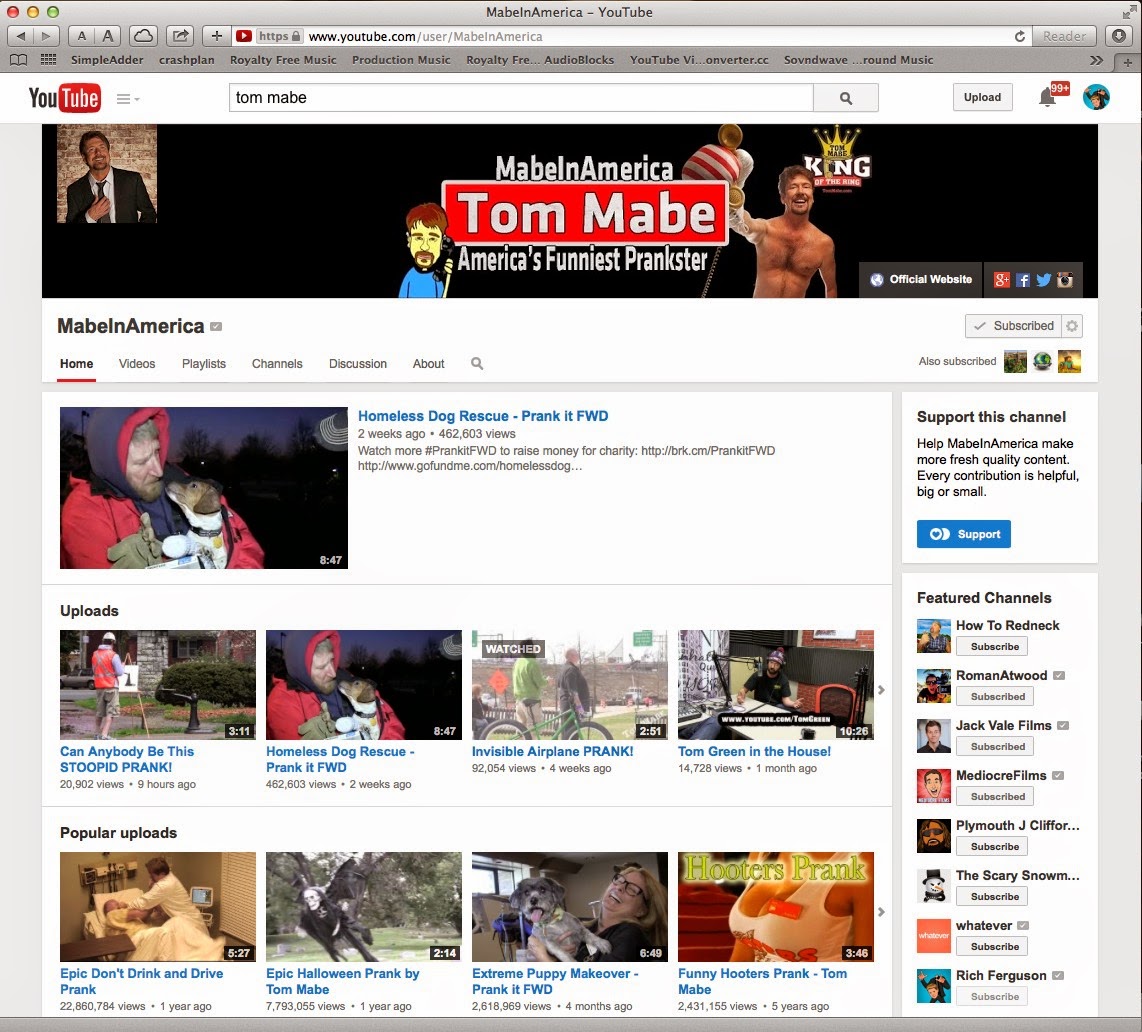Increase text size with large A
This screenshot has height=1032, width=1142.
108,36
